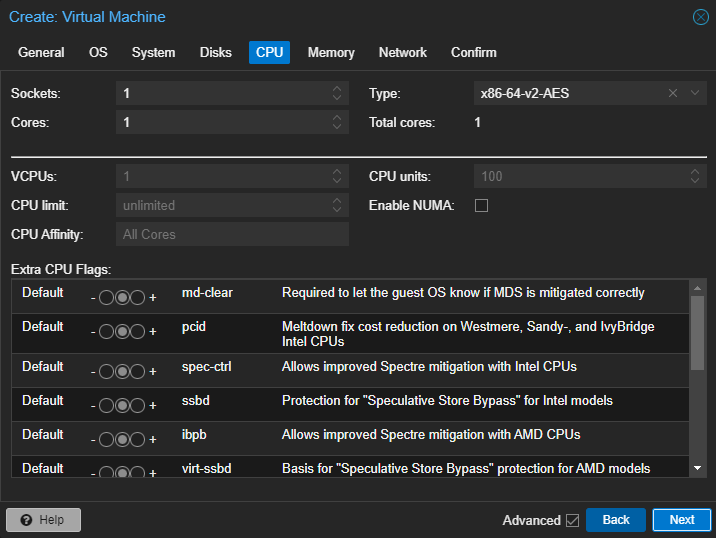Disable ibpb flag using minus radio

tap(106, 439)
